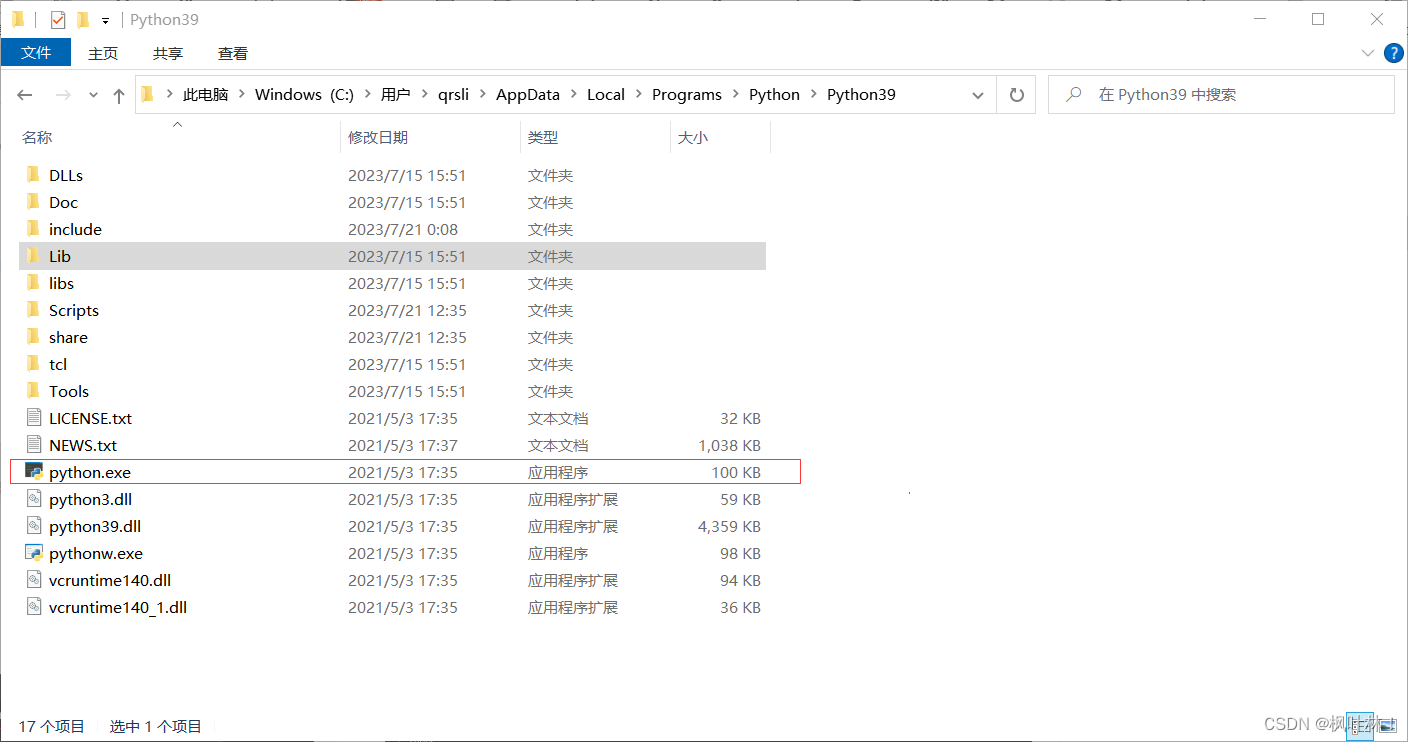Click the Properties checkmark icon in title bar
The image size is (1408, 742).
pos(58,20)
